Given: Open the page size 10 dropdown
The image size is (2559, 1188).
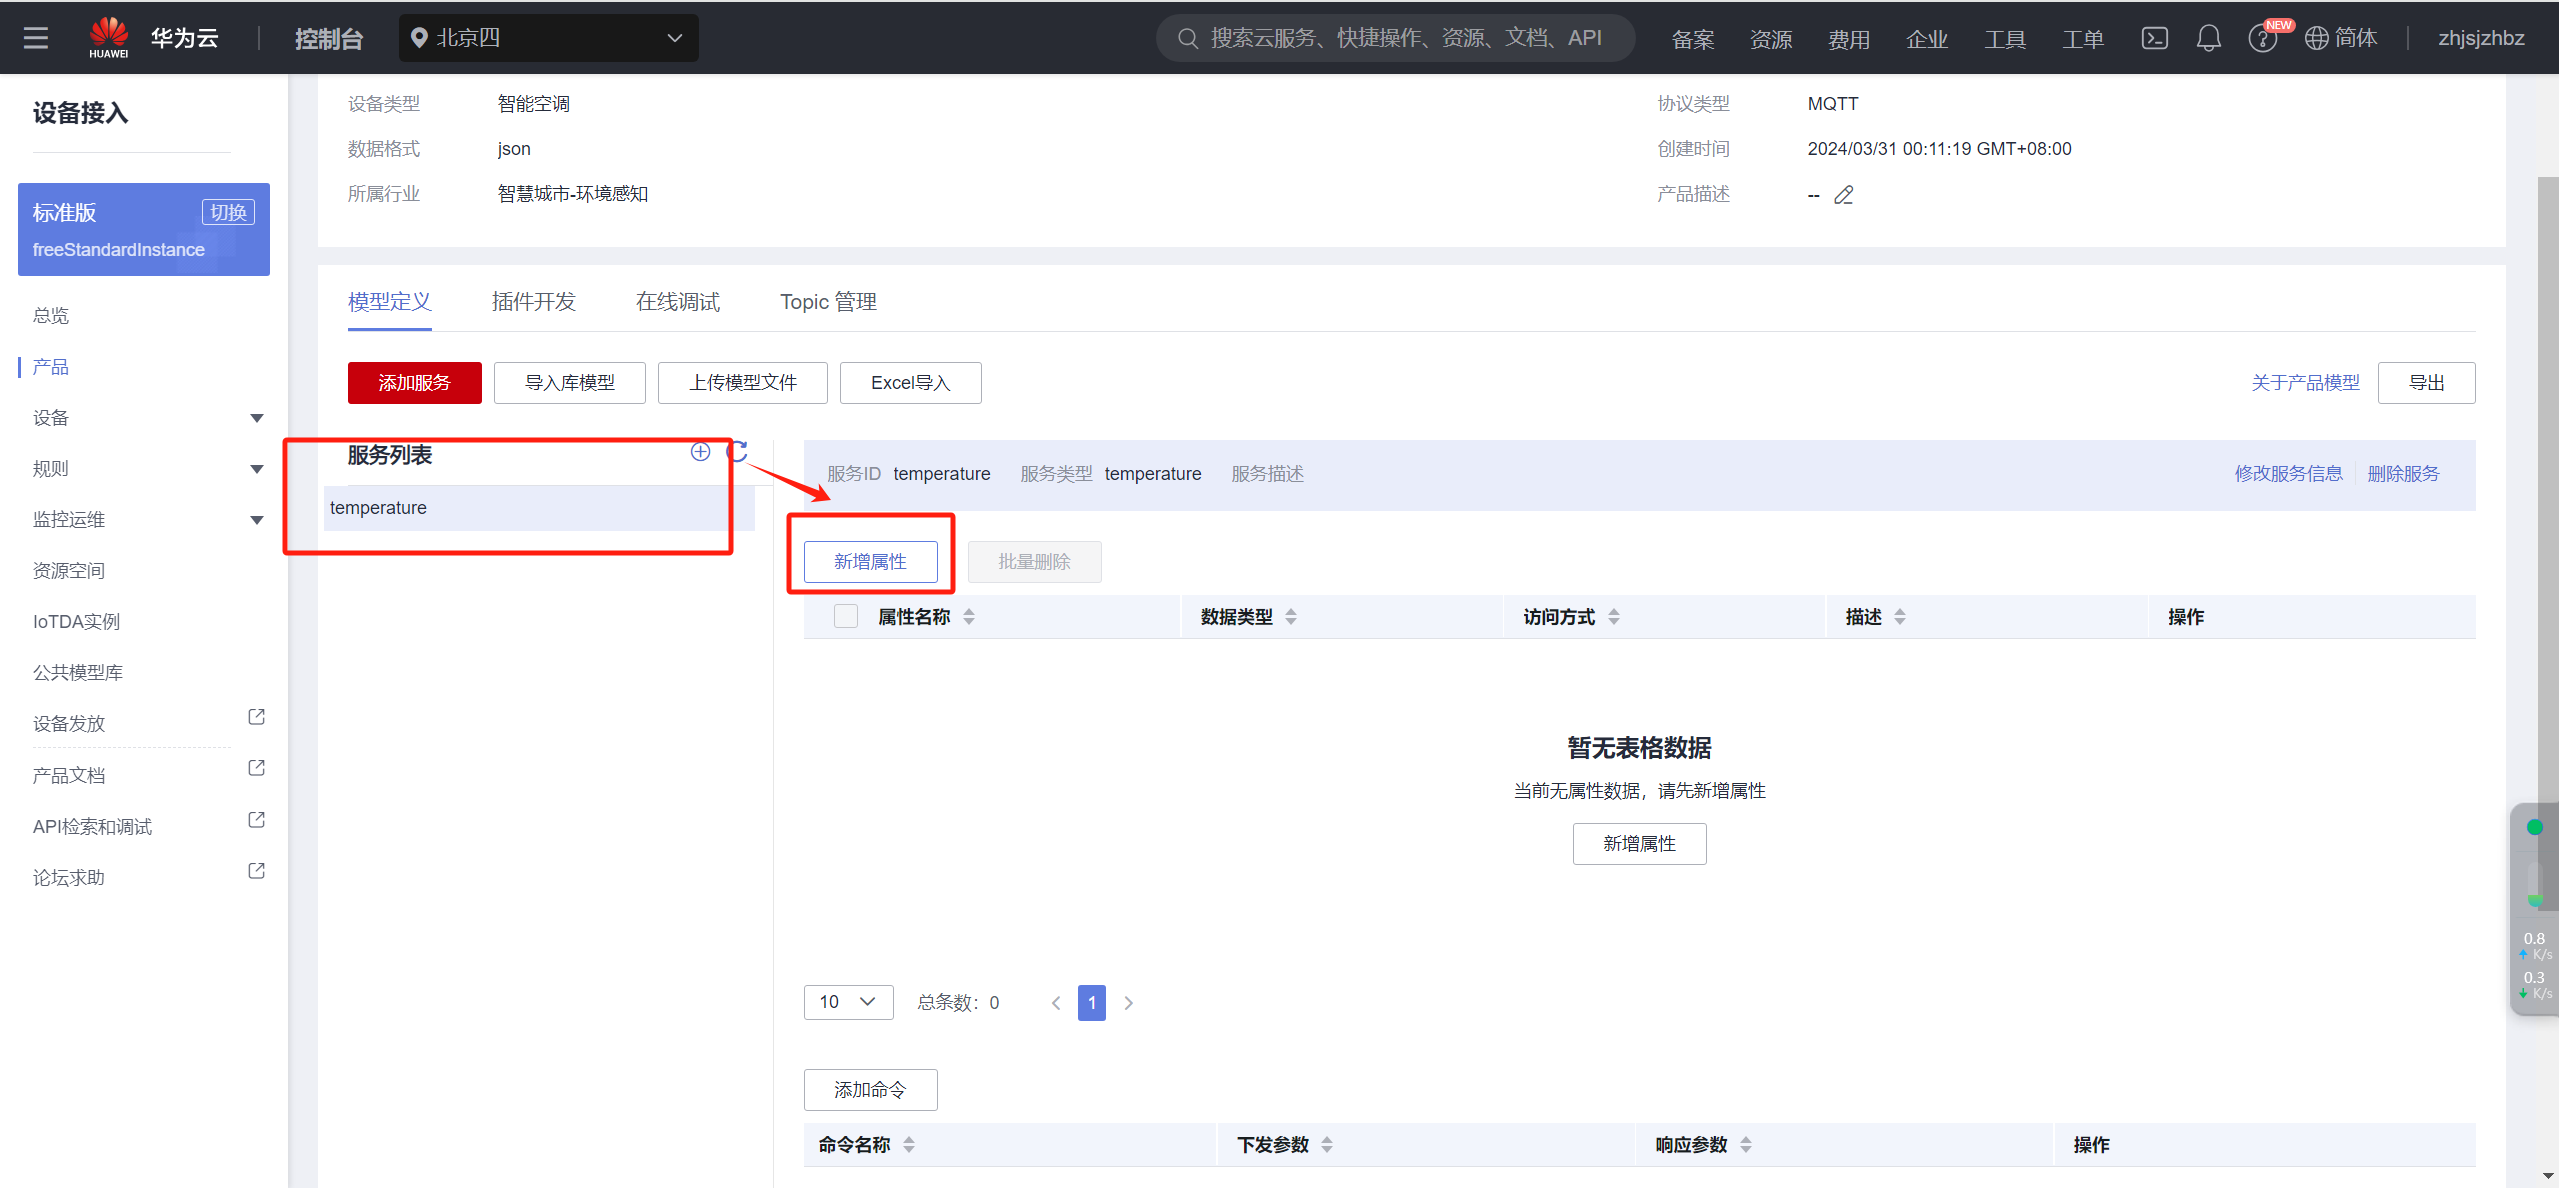Looking at the screenshot, I should (847, 1002).
